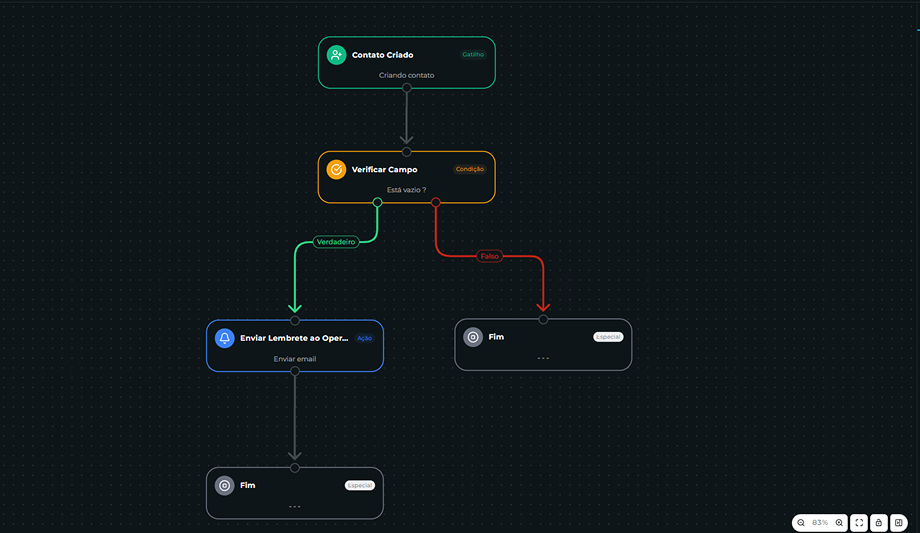This screenshot has width=920, height=533.
Task: Click the Contato Criado user-plus icon
Action: point(336,55)
